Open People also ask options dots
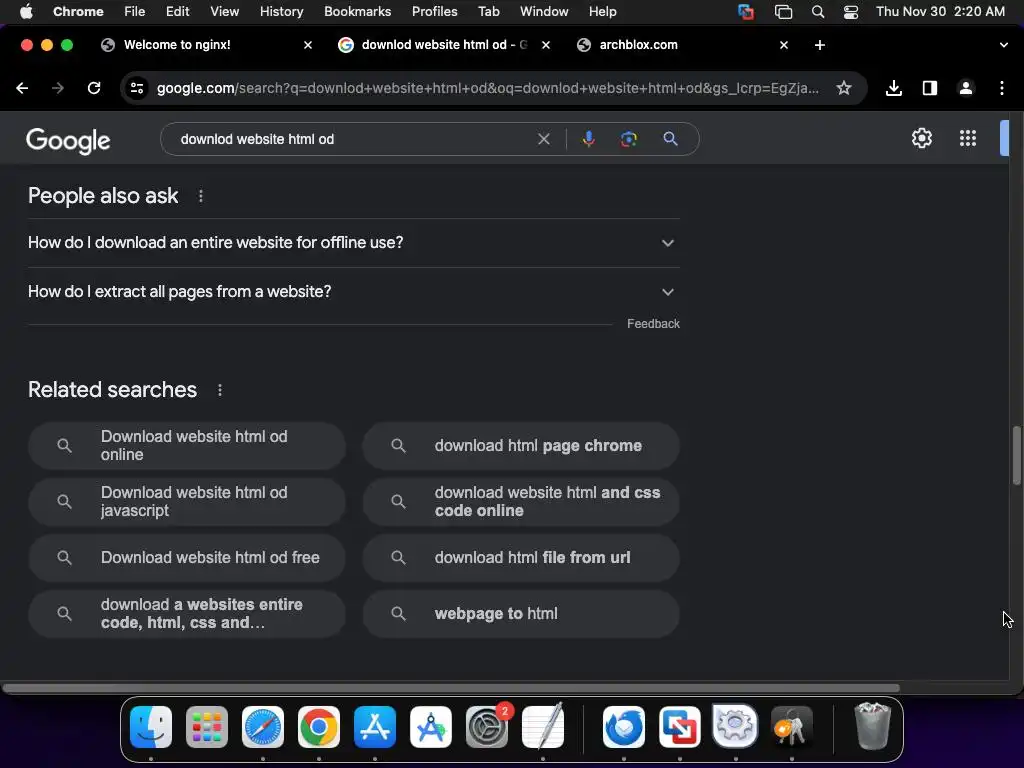 (200, 196)
